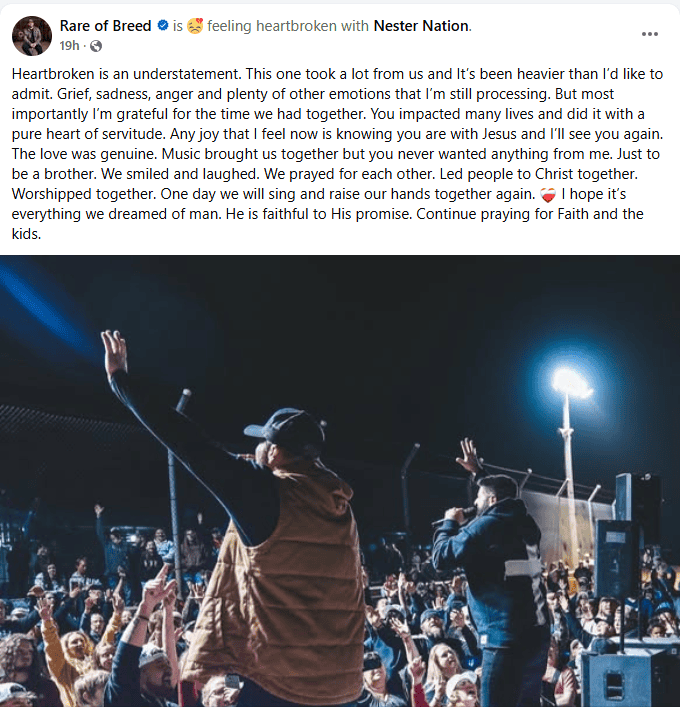Open the Rare of Breed profile picture
Screen dimensions: 680x708
[x=32, y=36]
